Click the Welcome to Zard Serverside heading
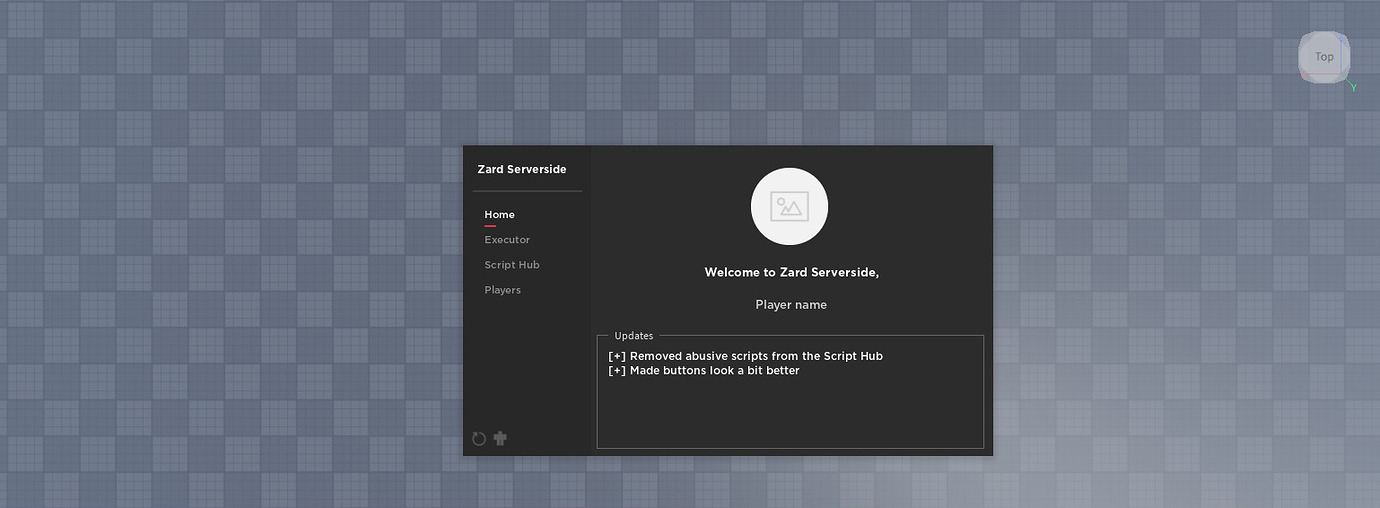The width and height of the screenshot is (1380, 508). [x=791, y=272]
